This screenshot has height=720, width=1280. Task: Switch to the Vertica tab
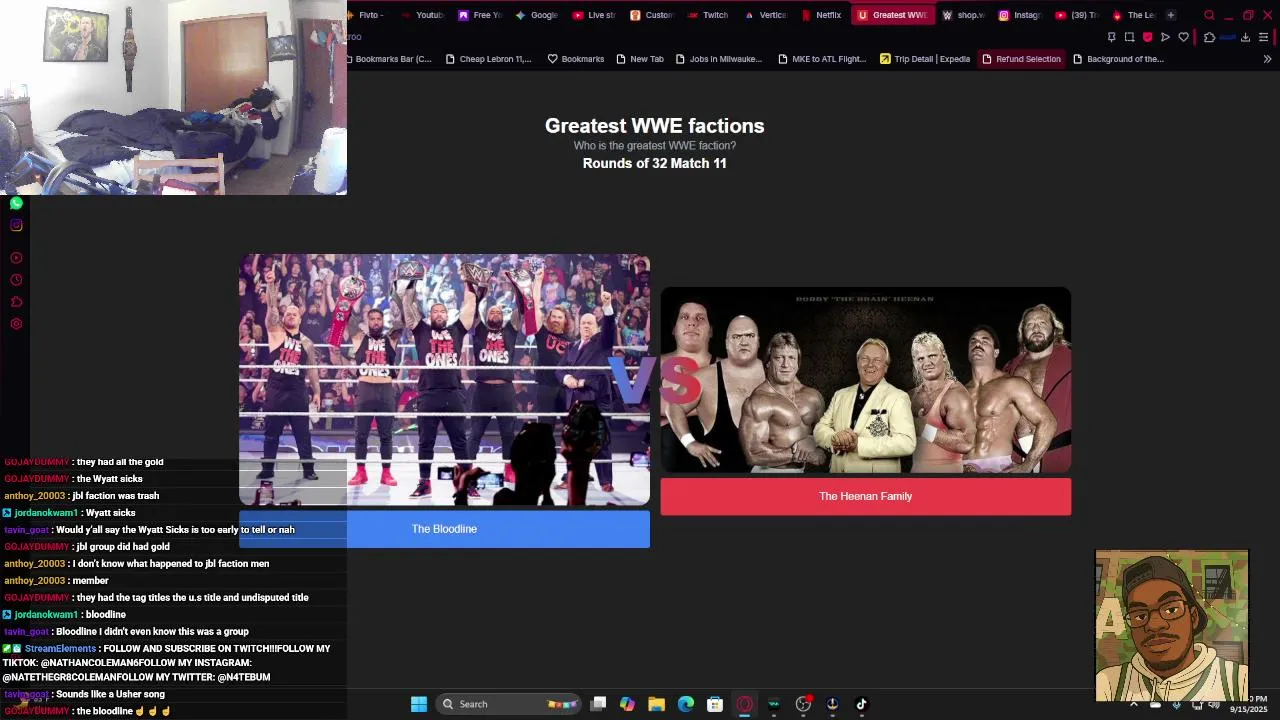tap(766, 15)
